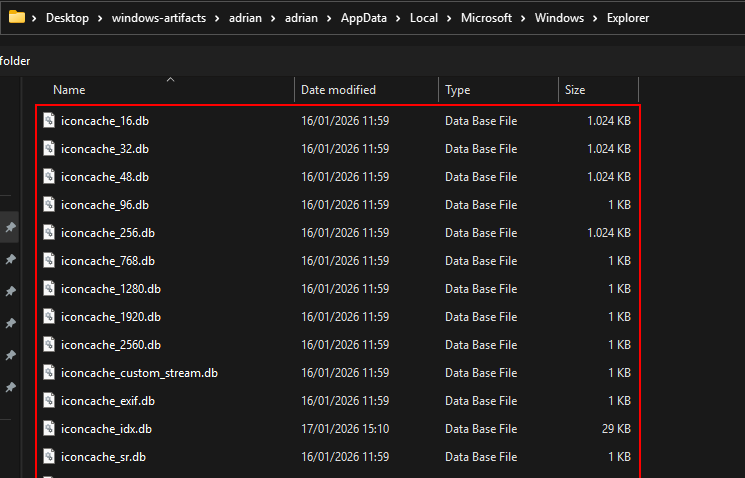Click the iconcache_1920.db file icon
The image size is (745, 478).
point(48,317)
